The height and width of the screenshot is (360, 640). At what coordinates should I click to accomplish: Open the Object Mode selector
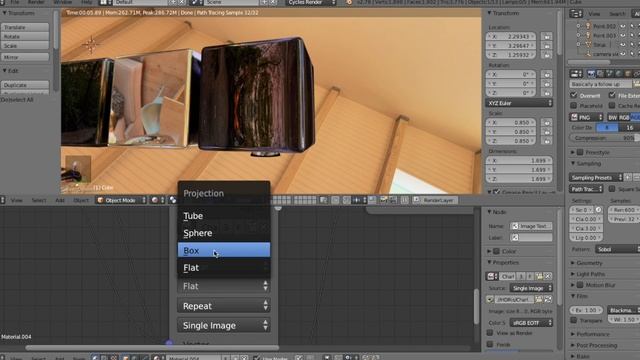click(121, 200)
